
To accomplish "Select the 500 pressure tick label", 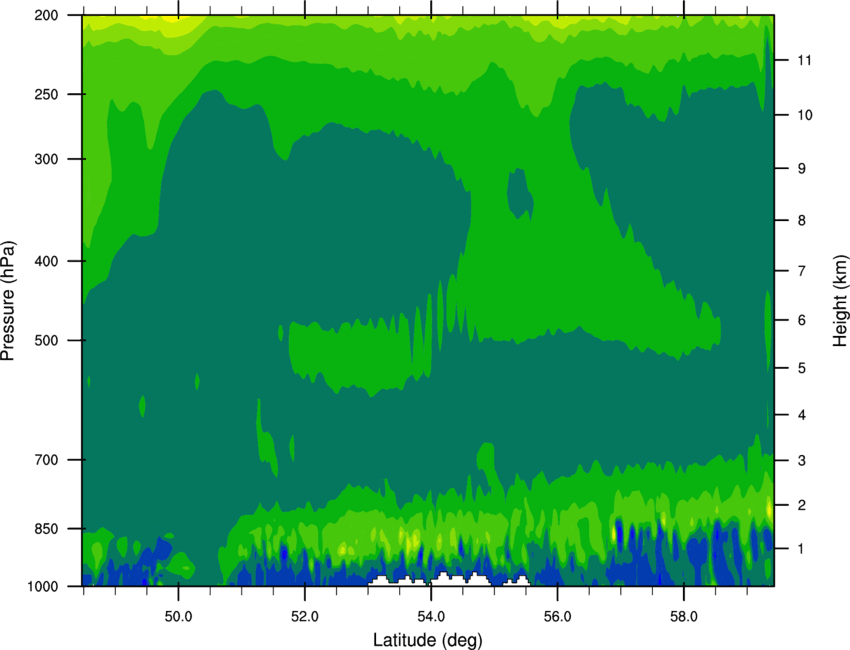I will (46, 340).
